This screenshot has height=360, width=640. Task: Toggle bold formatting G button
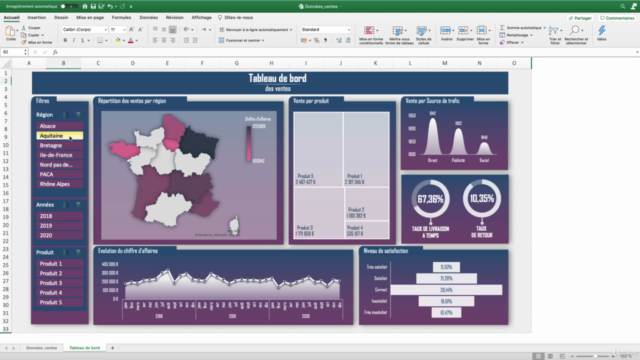click(65, 40)
